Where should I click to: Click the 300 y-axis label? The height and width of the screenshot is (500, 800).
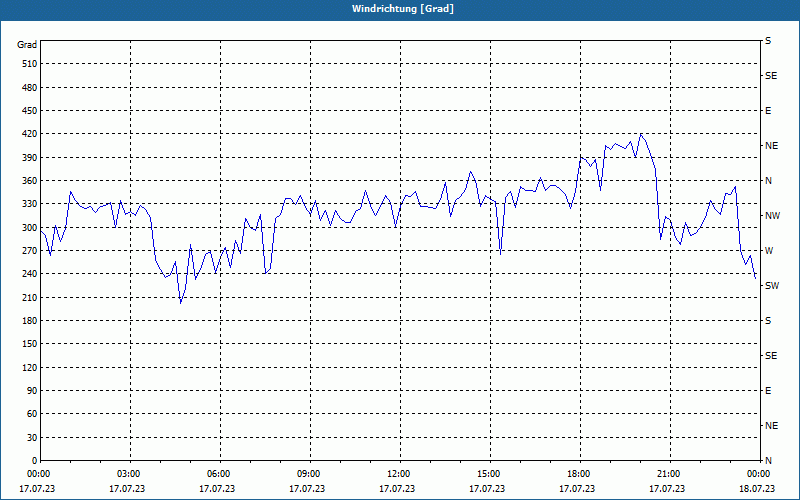[x=30, y=228]
